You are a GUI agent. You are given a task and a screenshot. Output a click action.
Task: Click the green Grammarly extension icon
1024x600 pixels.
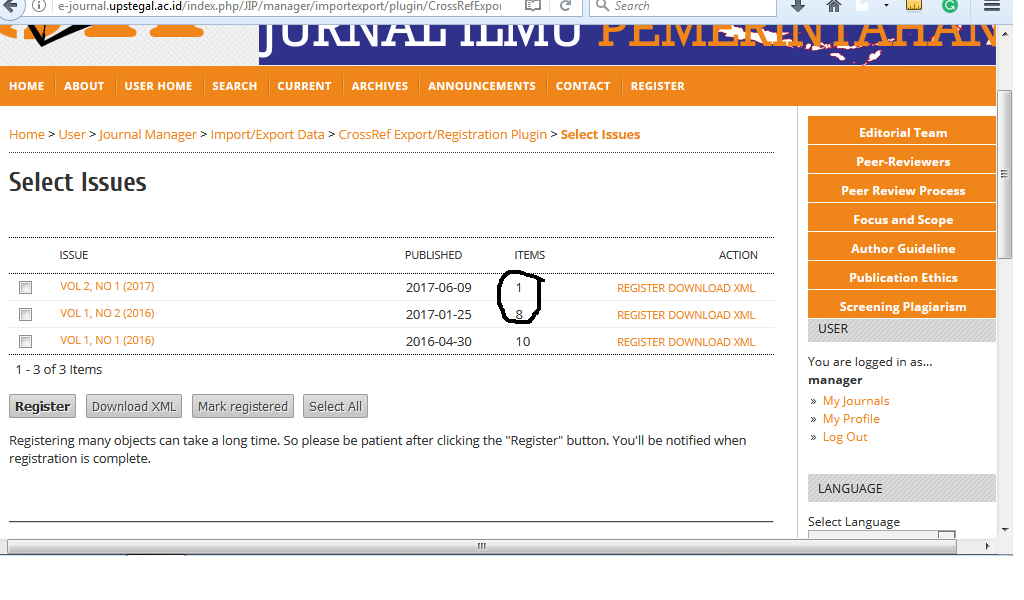950,6
